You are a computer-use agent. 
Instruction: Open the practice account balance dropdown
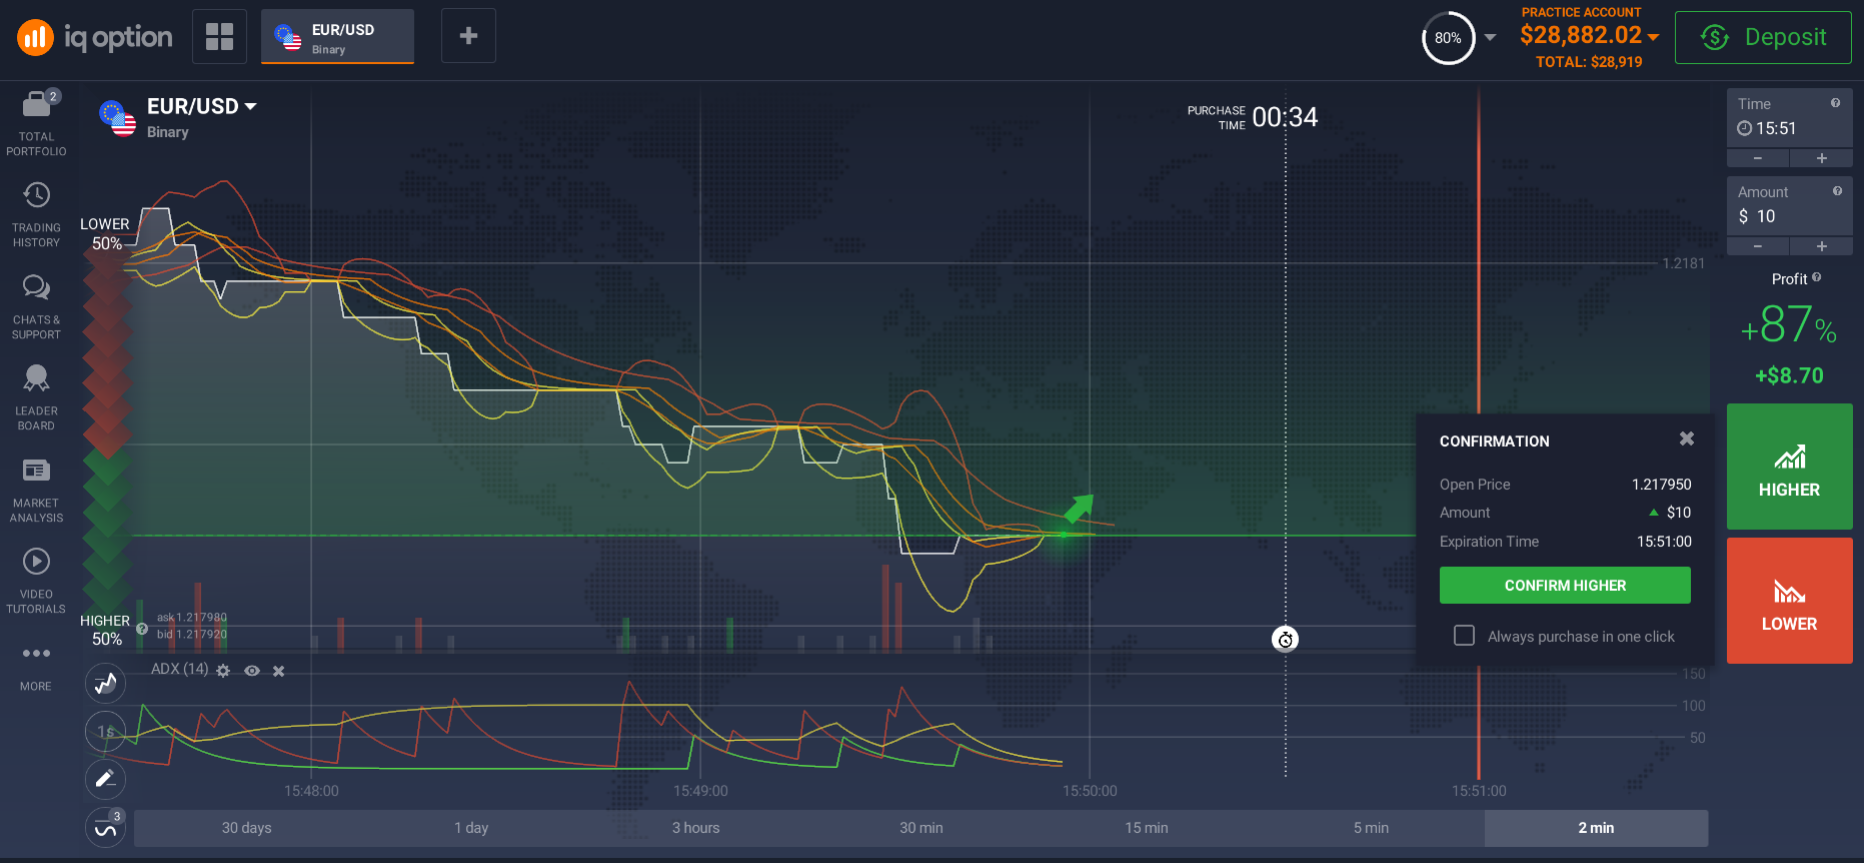click(x=1653, y=37)
